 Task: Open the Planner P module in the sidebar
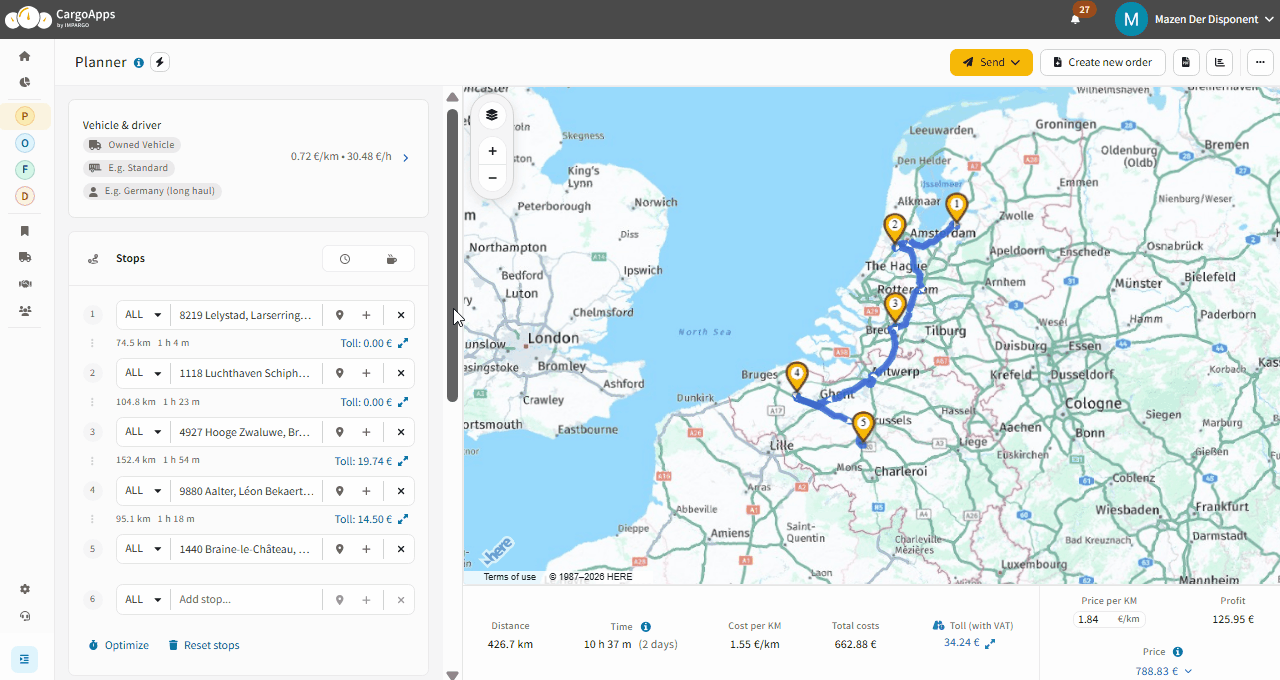click(x=25, y=116)
